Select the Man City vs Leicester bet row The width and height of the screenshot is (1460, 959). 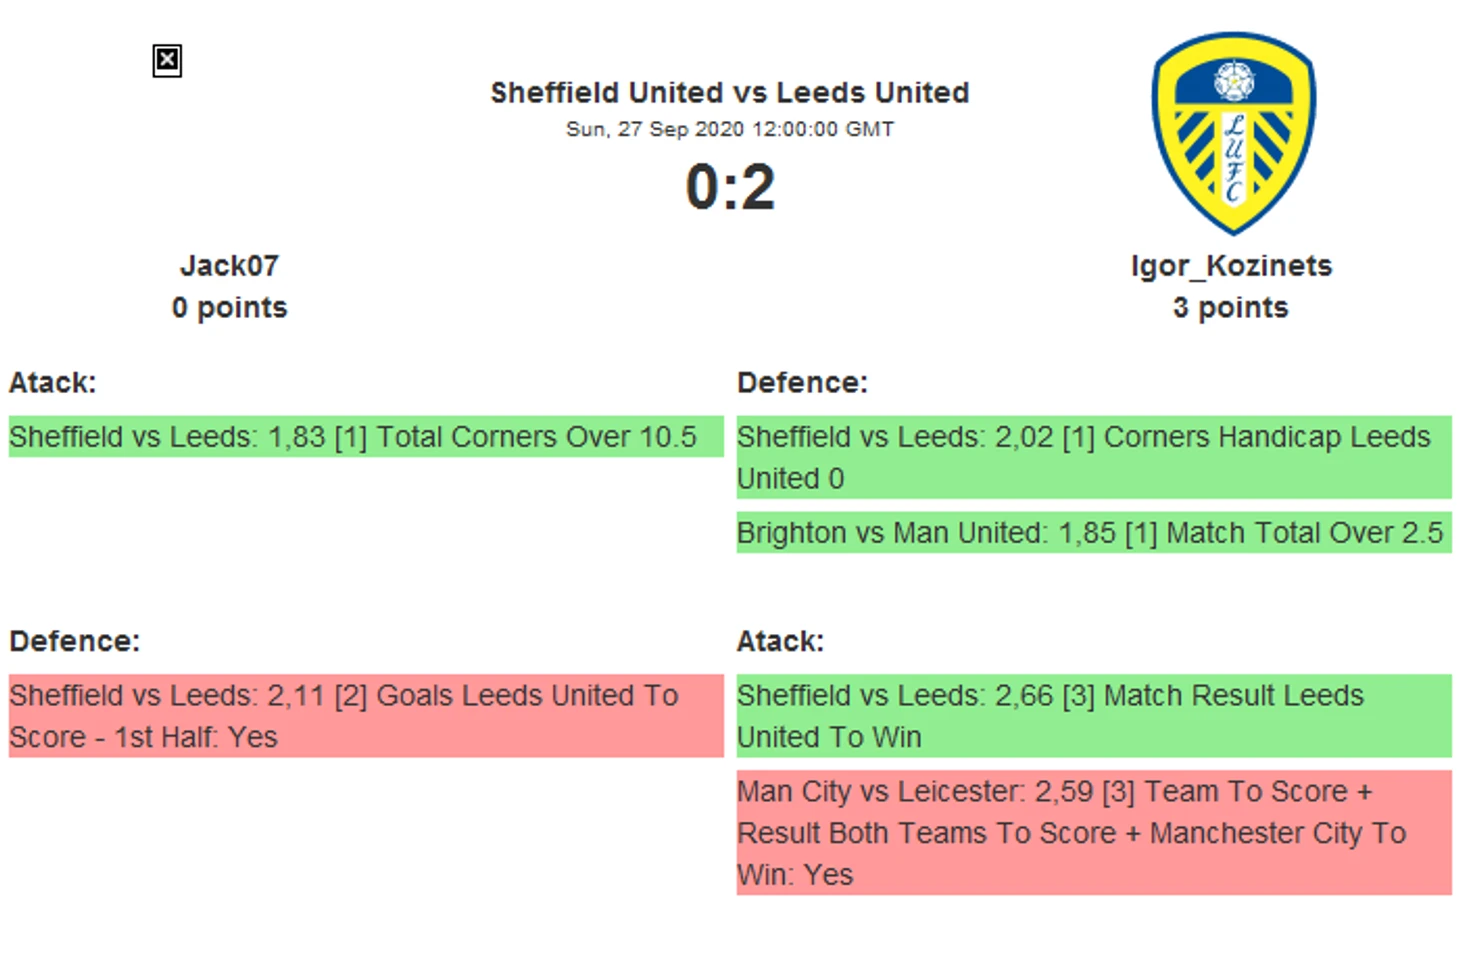coord(1093,833)
